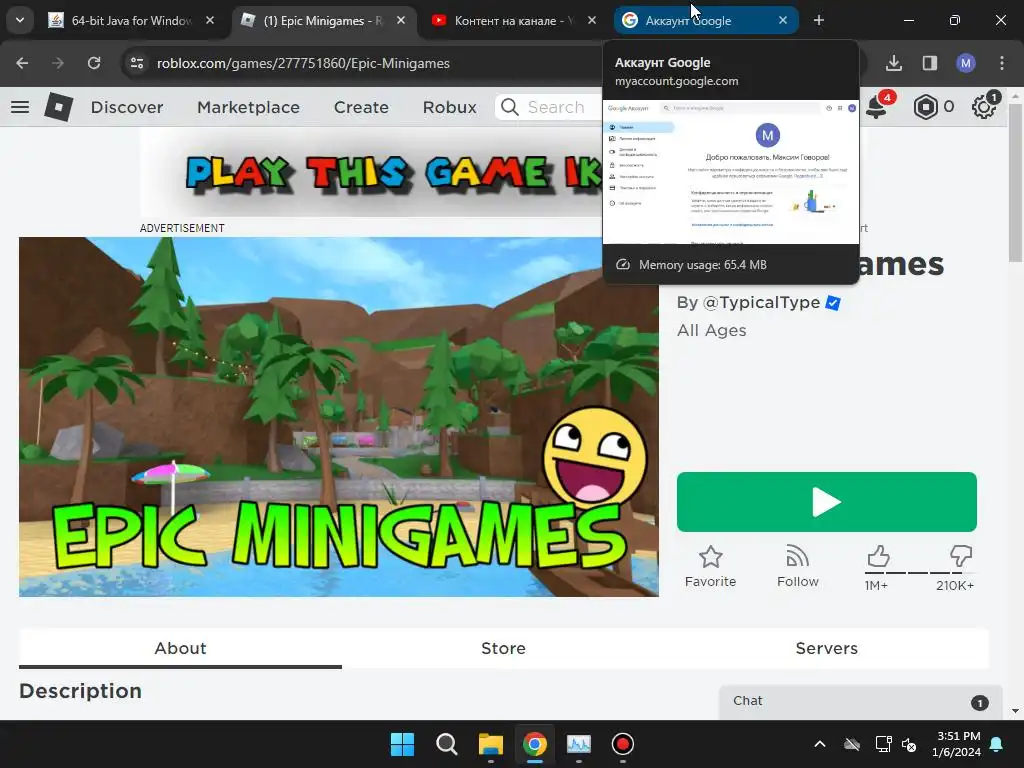Click the cloud sync tray icon
This screenshot has height=768, width=1024.
852,744
